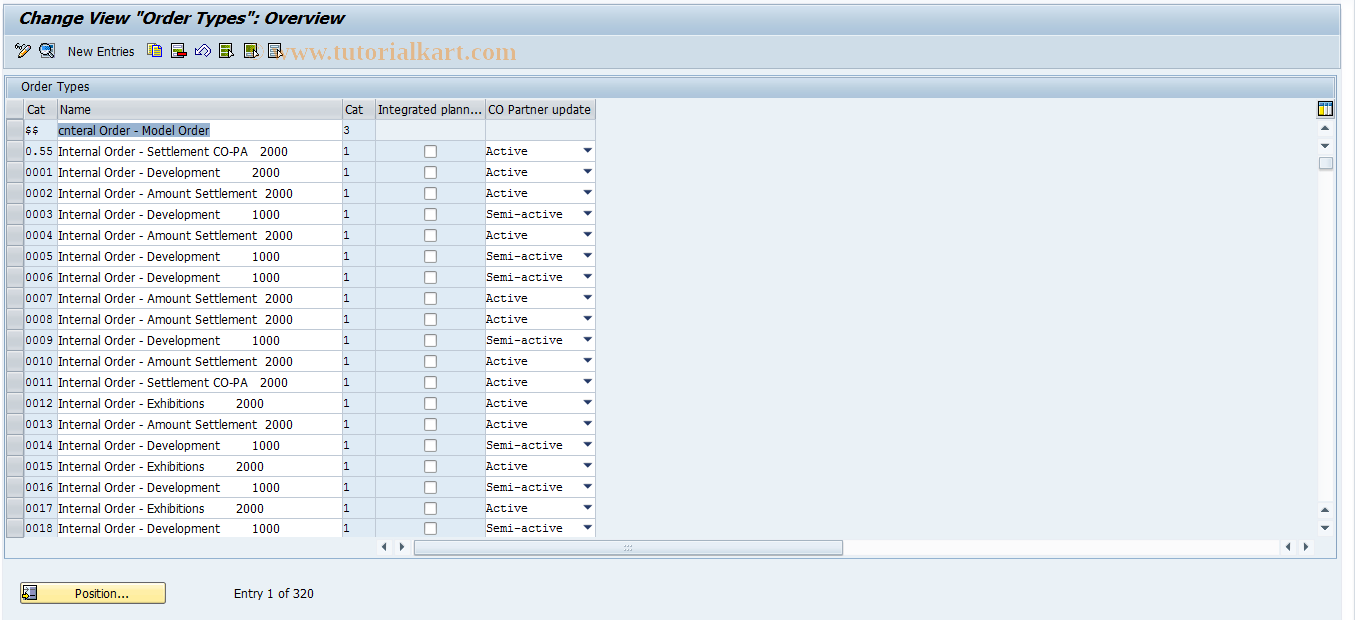Open CO Partner update dropdown for order 0004
This screenshot has height=620, width=1355.
(587, 235)
